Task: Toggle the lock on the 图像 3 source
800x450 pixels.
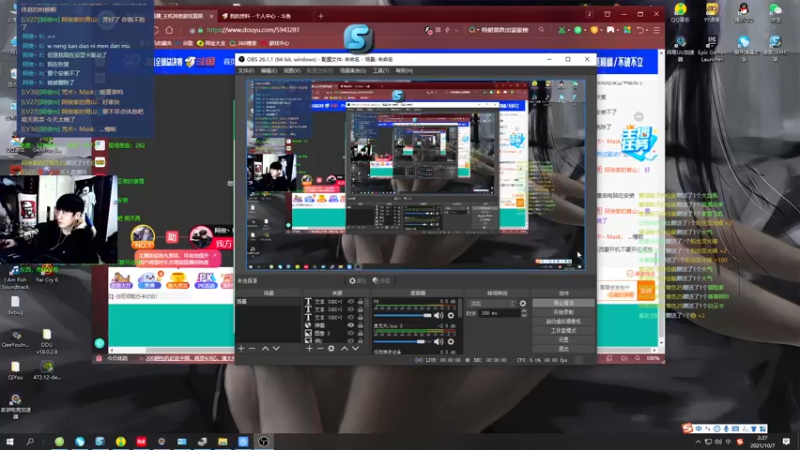Action: (360, 333)
